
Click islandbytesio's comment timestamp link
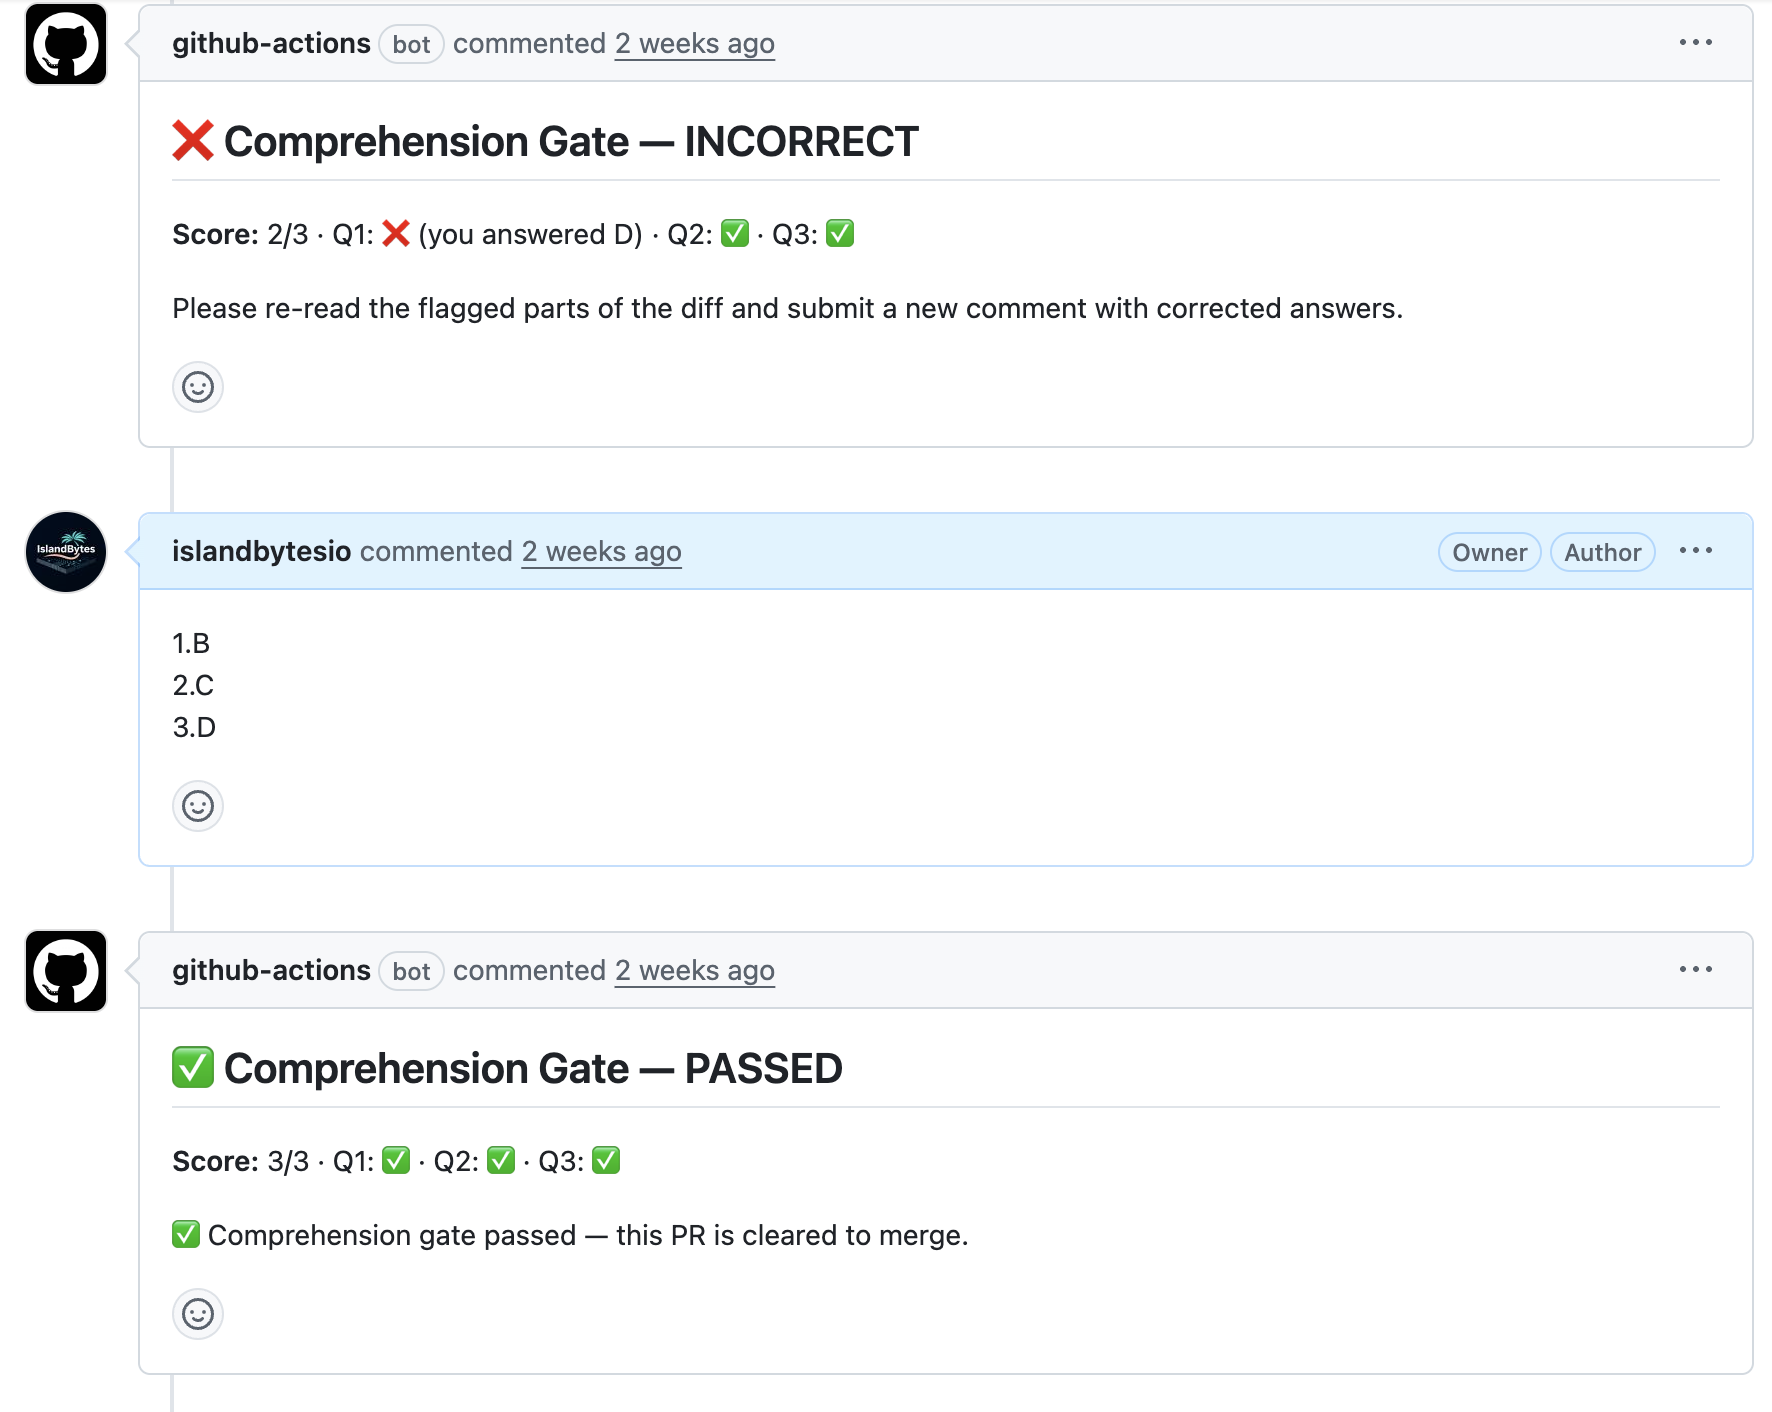601,551
